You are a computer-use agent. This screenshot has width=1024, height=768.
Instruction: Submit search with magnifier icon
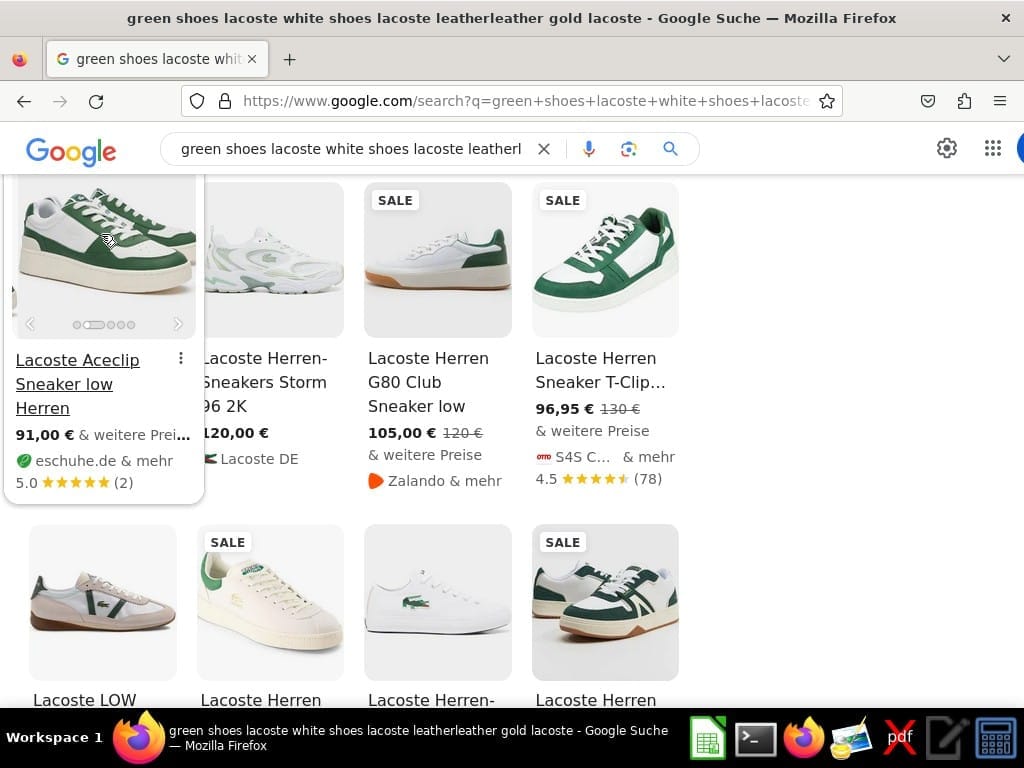(670, 149)
